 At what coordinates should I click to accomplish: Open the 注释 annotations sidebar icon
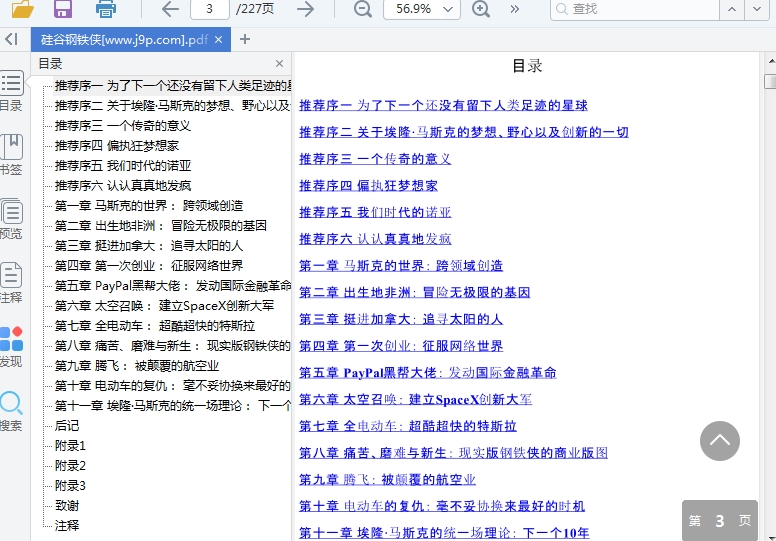tap(11, 283)
